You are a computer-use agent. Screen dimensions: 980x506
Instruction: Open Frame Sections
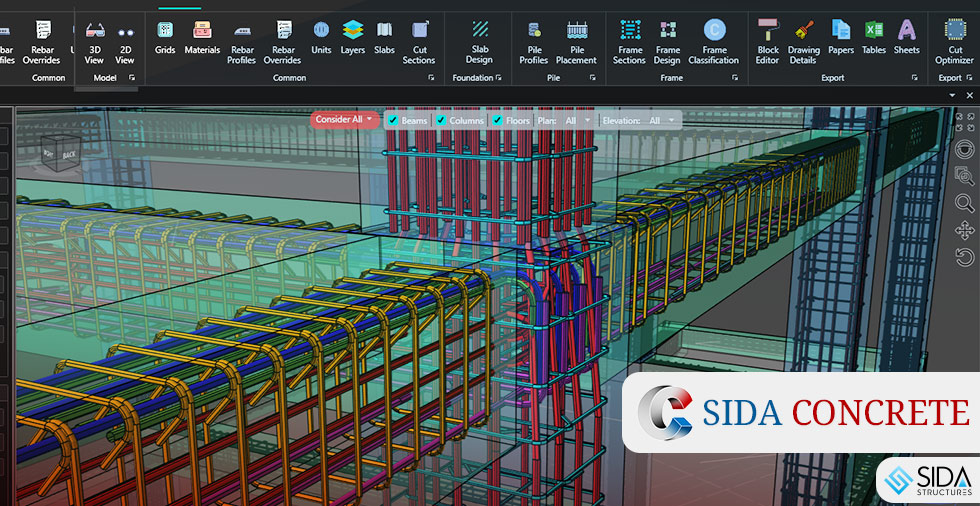point(629,42)
